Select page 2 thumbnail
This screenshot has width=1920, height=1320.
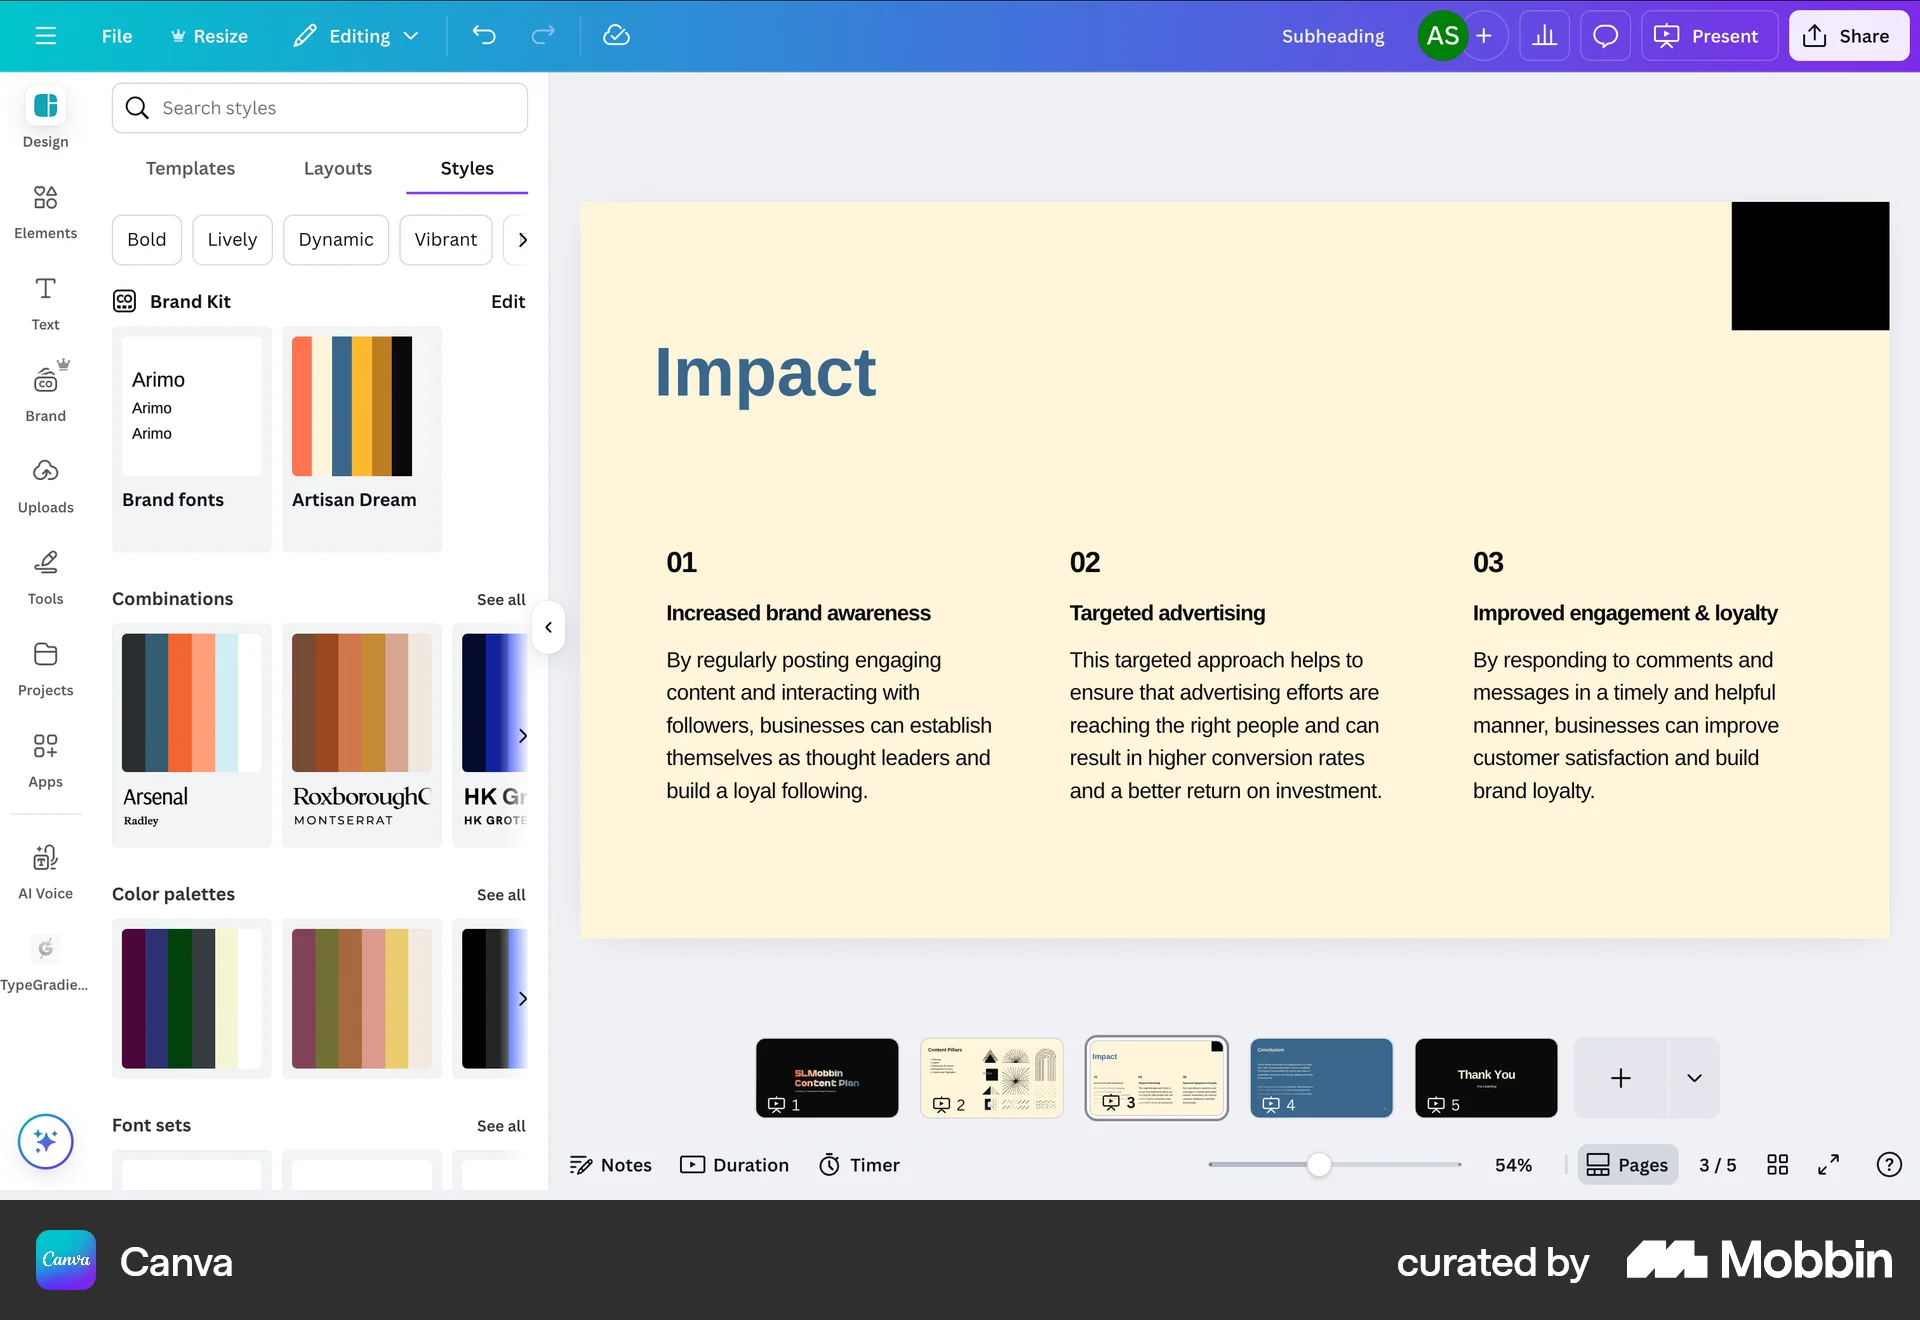coord(992,1078)
